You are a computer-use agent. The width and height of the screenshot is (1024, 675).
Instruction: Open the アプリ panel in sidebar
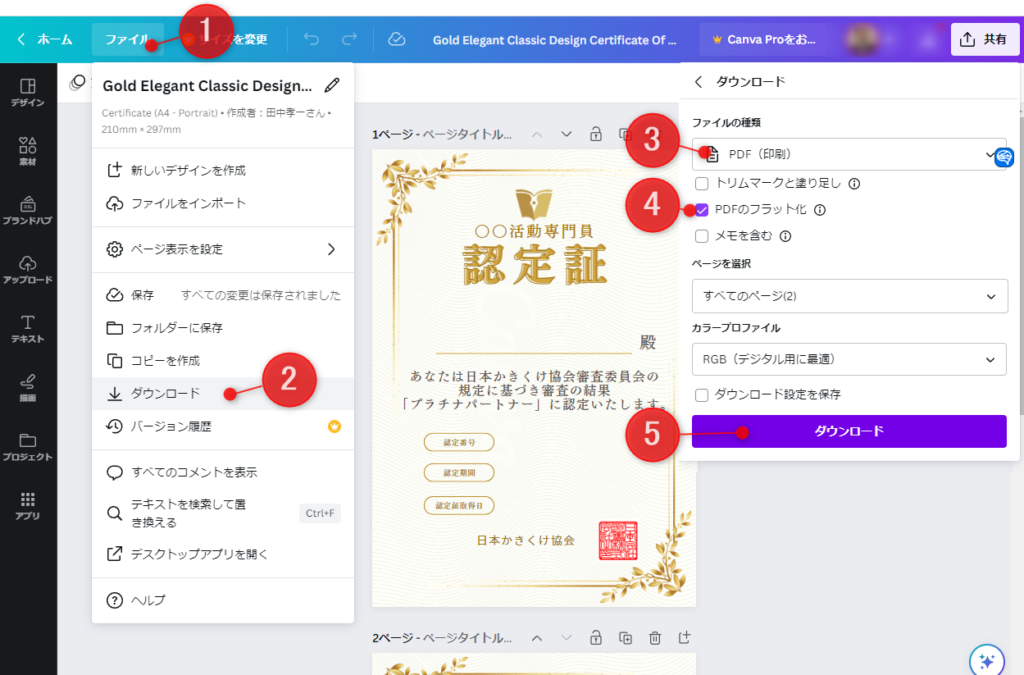pyautogui.click(x=28, y=505)
